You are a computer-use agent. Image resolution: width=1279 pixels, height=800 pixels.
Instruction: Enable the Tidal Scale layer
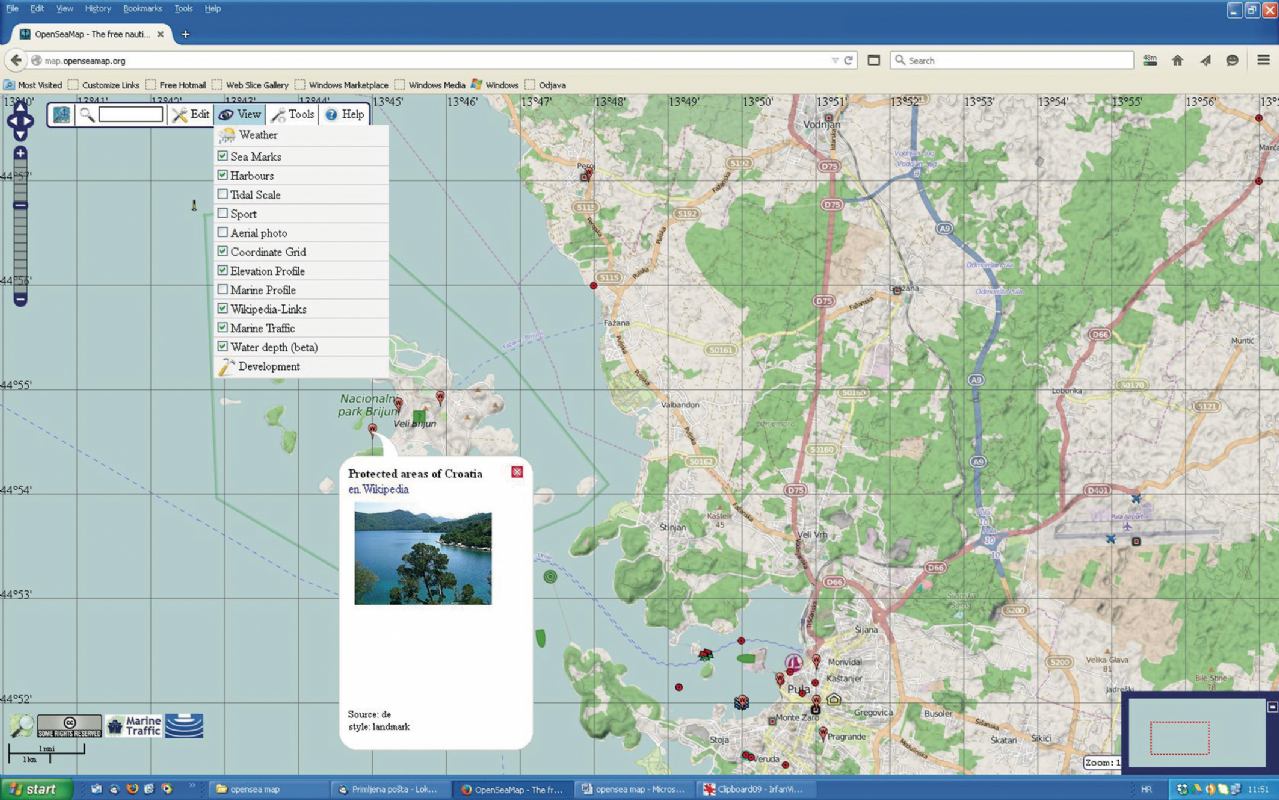223,194
